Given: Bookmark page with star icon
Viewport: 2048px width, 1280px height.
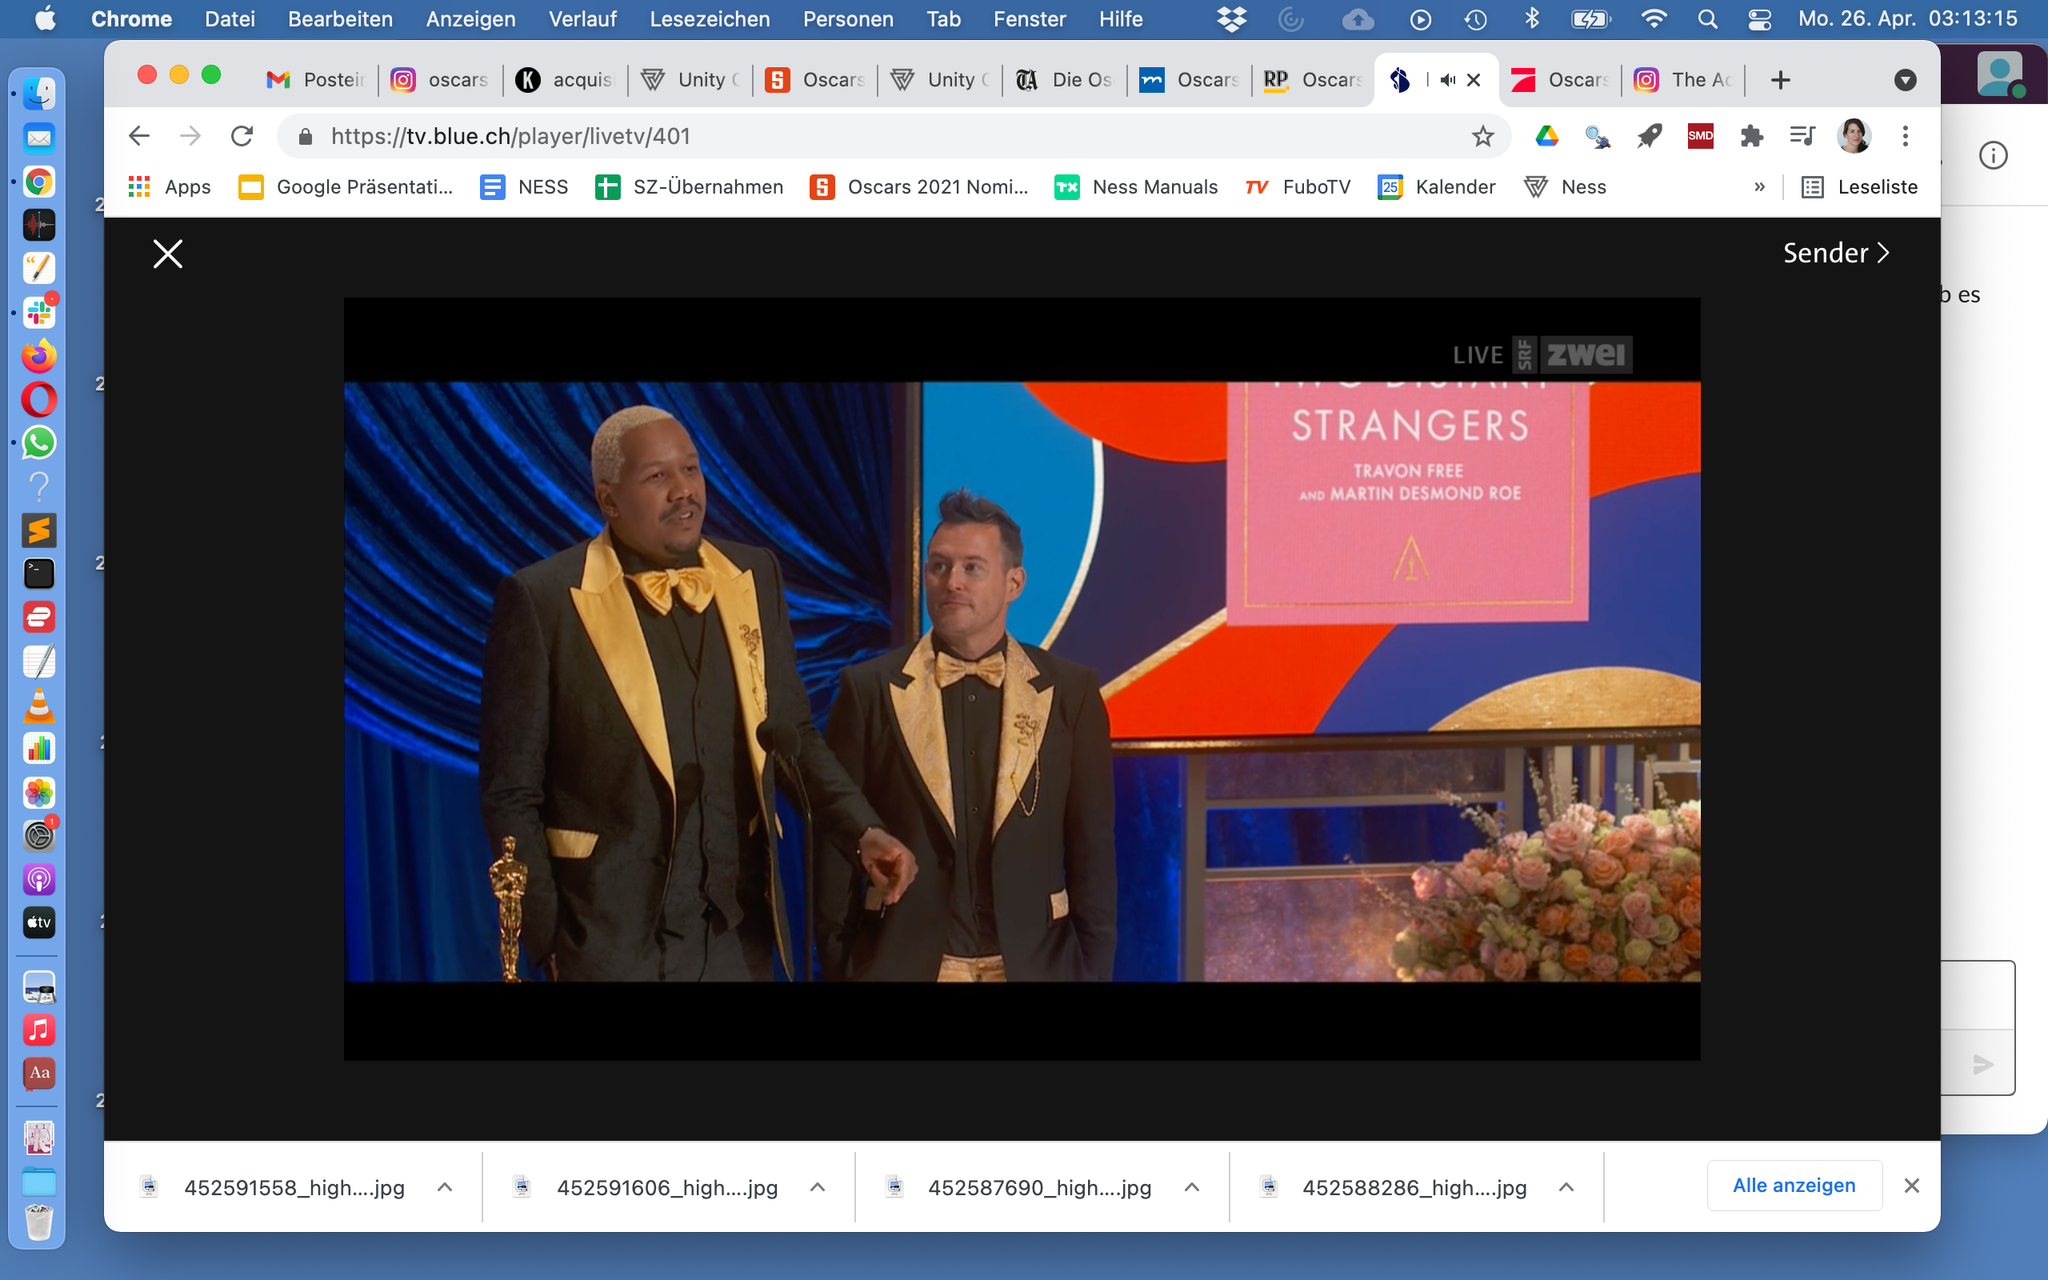Looking at the screenshot, I should pyautogui.click(x=1482, y=136).
